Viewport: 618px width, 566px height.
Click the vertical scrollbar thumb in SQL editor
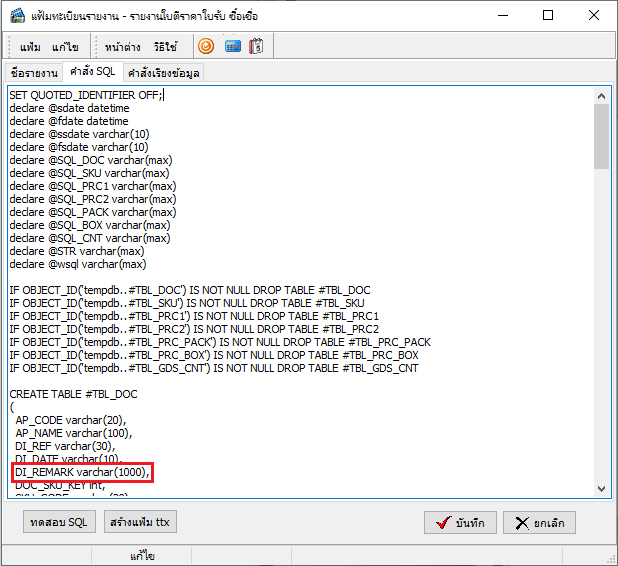[x=601, y=135]
